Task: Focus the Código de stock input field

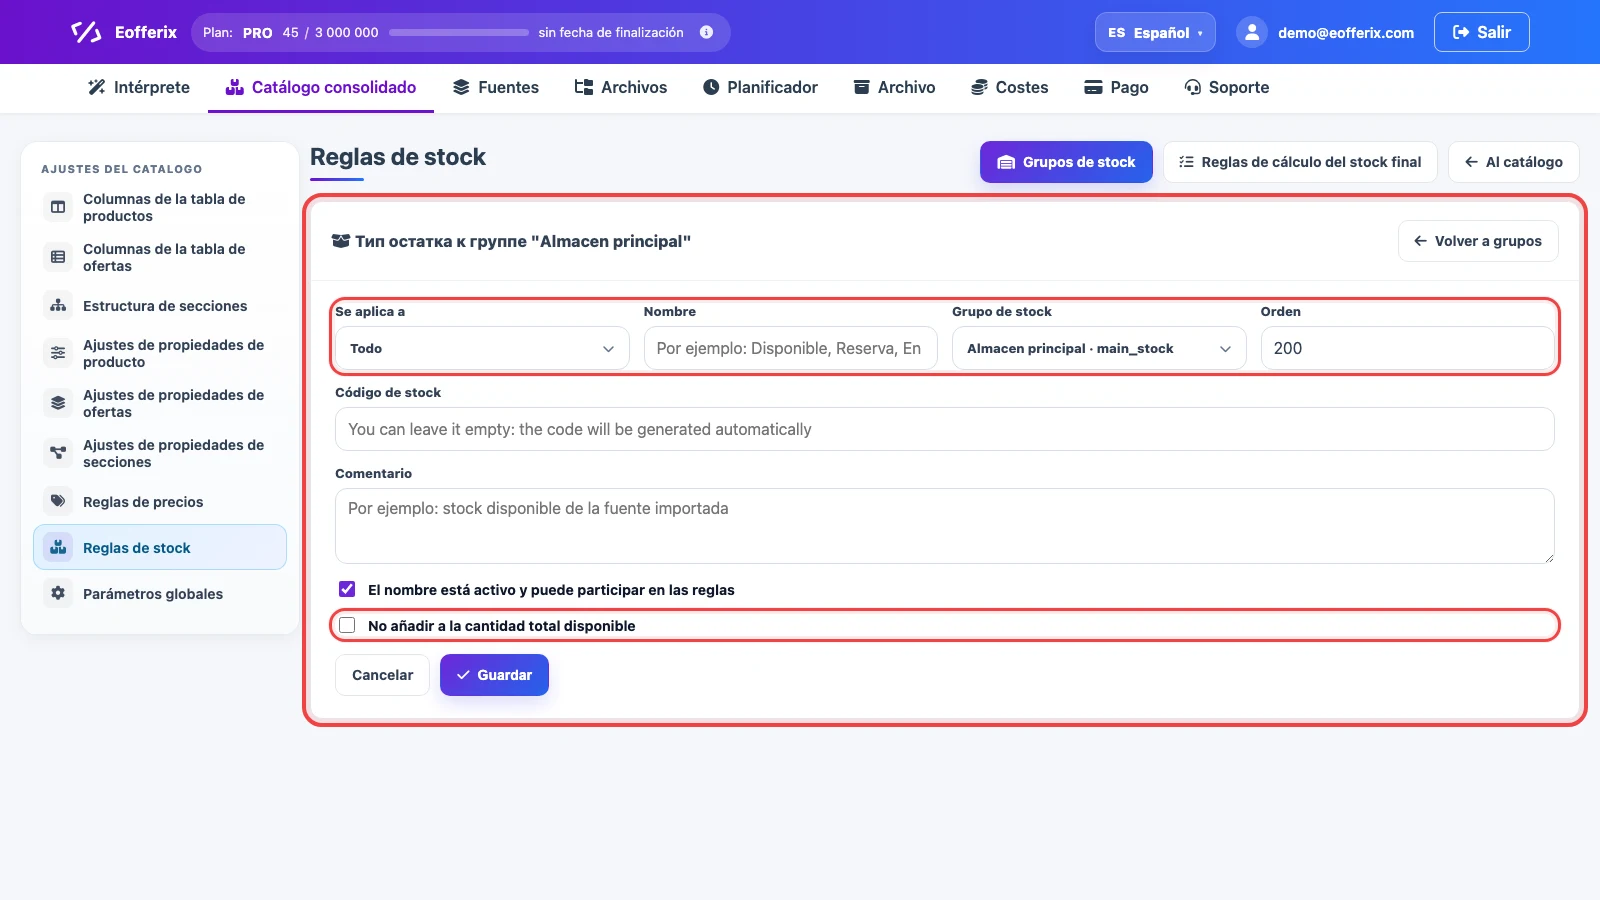Action: pos(945,429)
